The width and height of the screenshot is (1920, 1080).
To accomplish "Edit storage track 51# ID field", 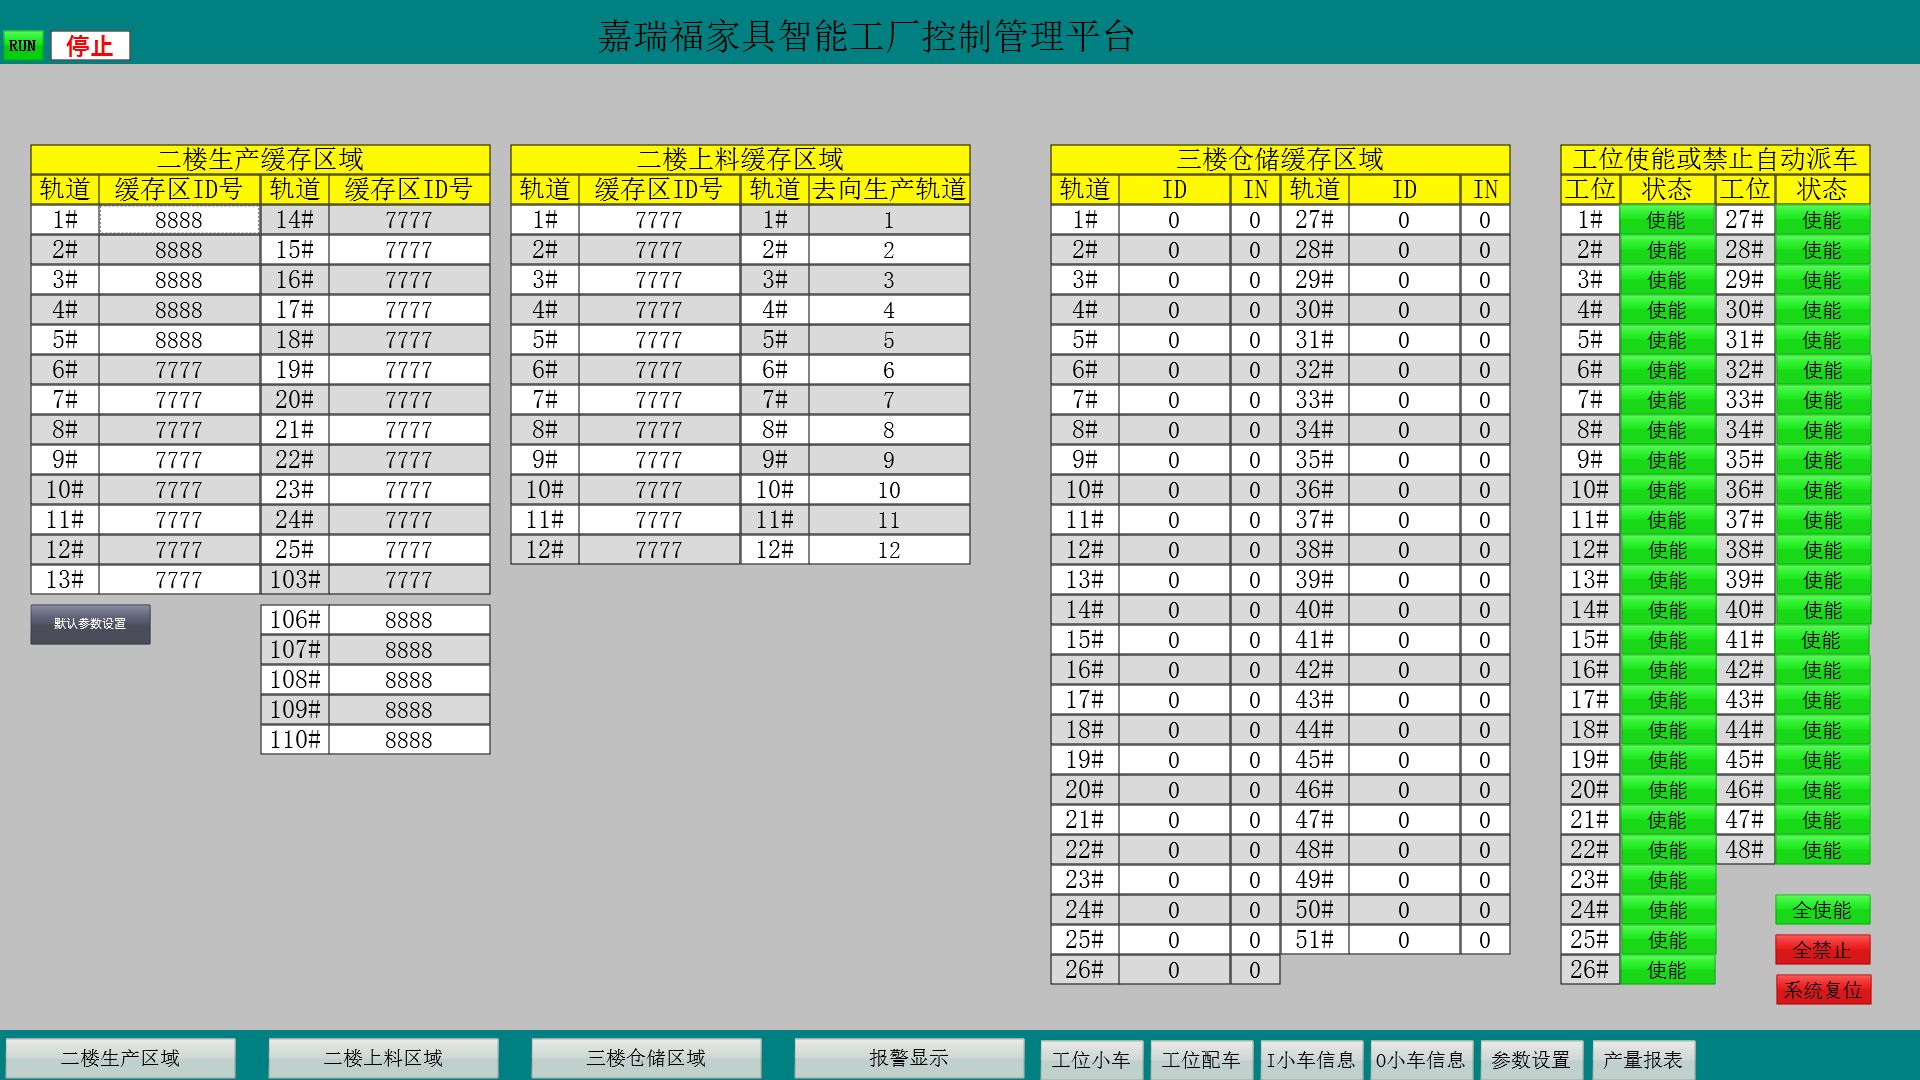I will coord(1404,940).
